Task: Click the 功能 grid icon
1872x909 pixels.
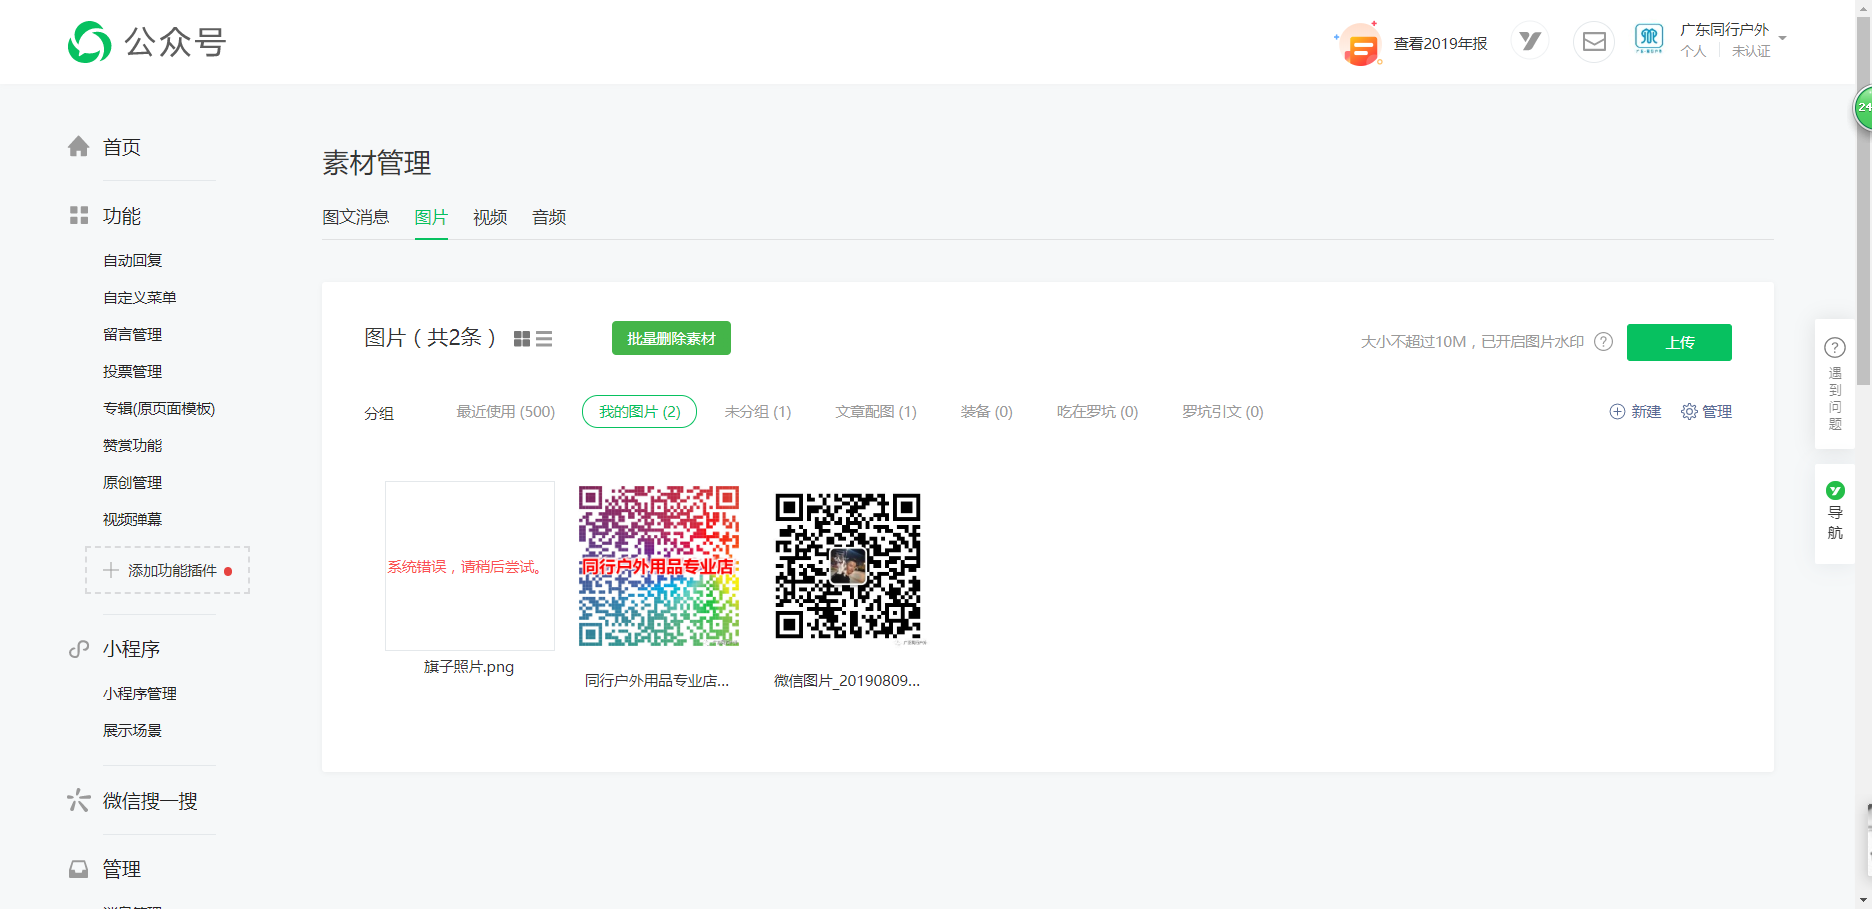Action: click(x=79, y=215)
